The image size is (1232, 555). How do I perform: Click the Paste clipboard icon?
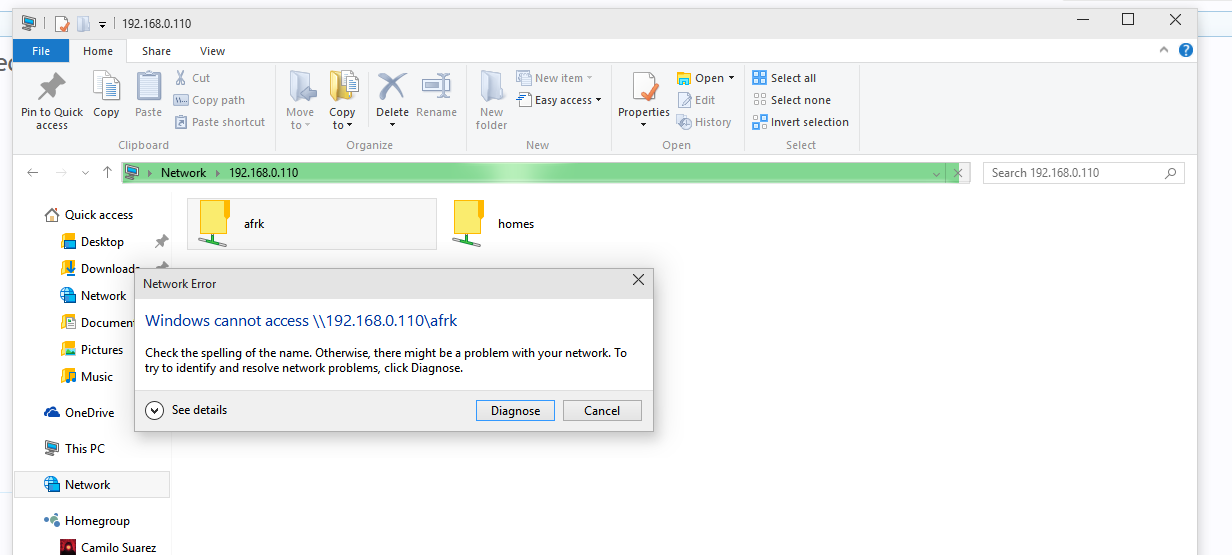[x=149, y=87]
